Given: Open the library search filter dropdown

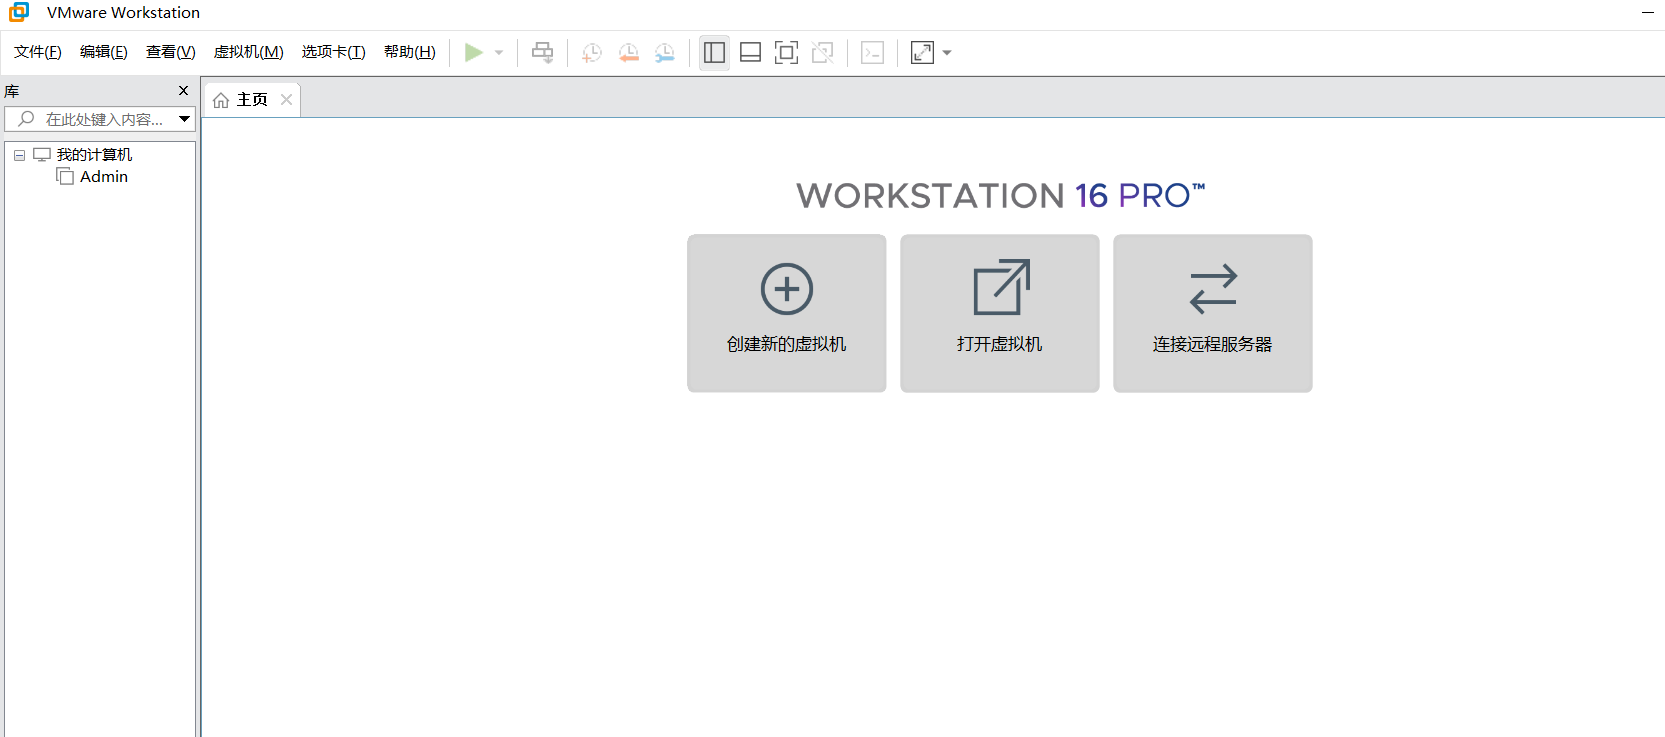Looking at the screenshot, I should point(185,119).
